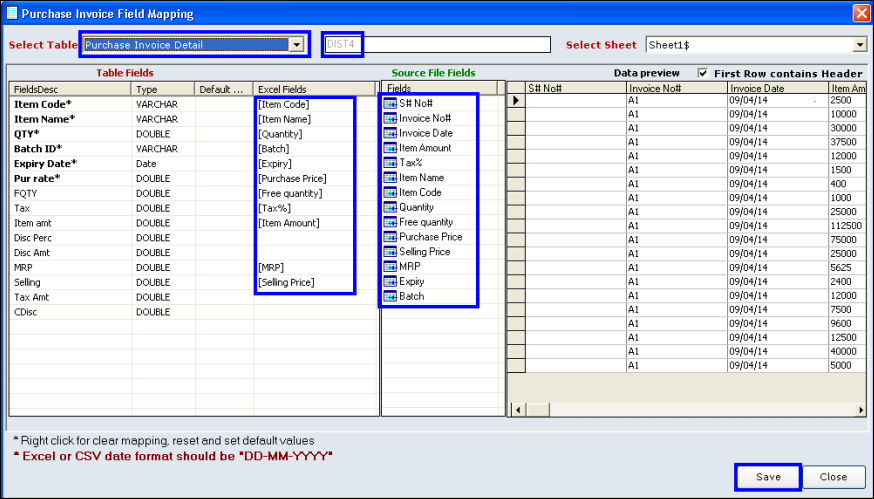Select the Tax Amt table field row
The width and height of the screenshot is (874, 499).
pos(194,297)
